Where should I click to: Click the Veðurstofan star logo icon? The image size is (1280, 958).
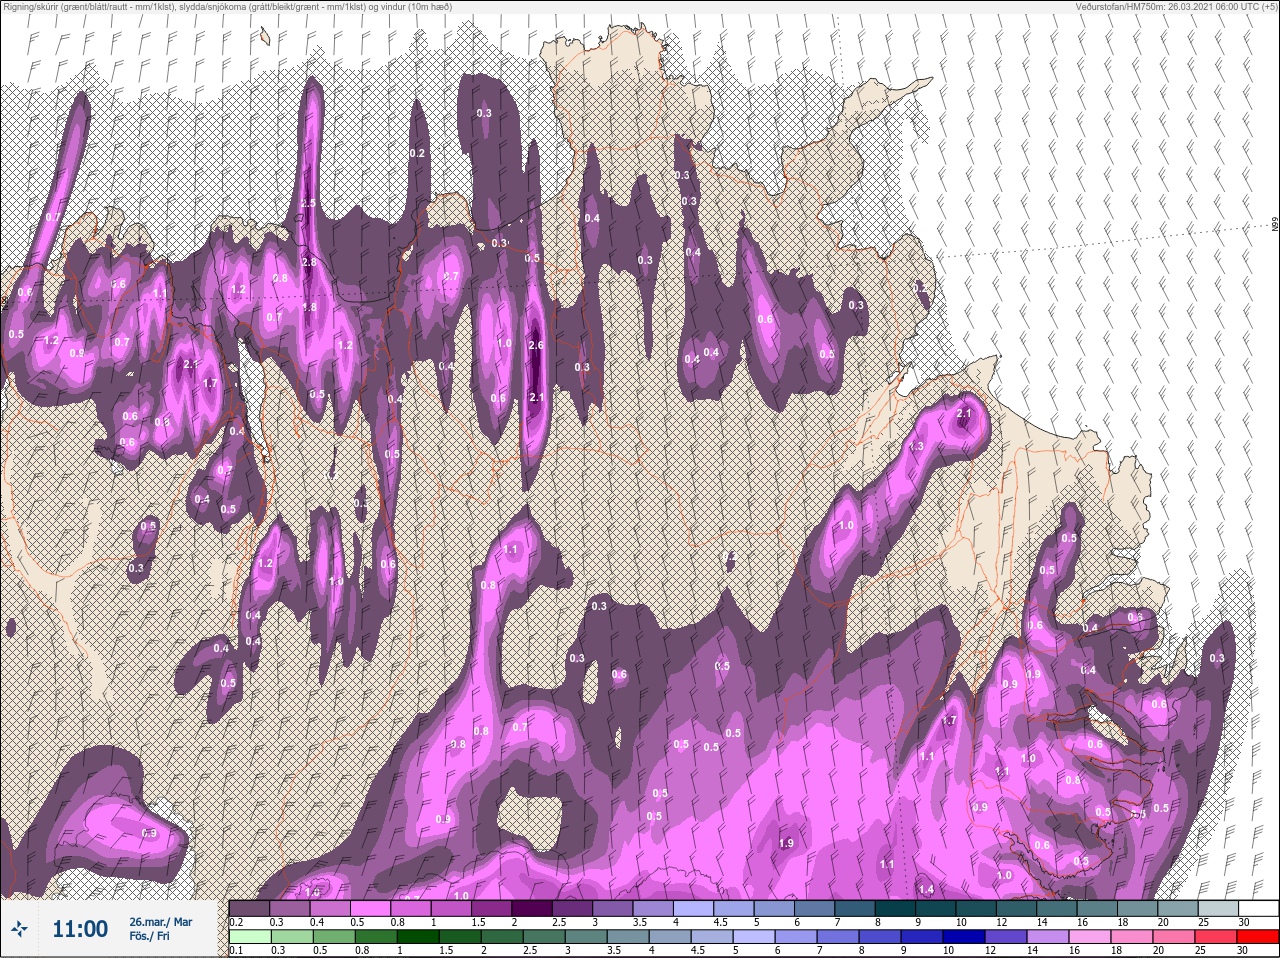click(19, 929)
